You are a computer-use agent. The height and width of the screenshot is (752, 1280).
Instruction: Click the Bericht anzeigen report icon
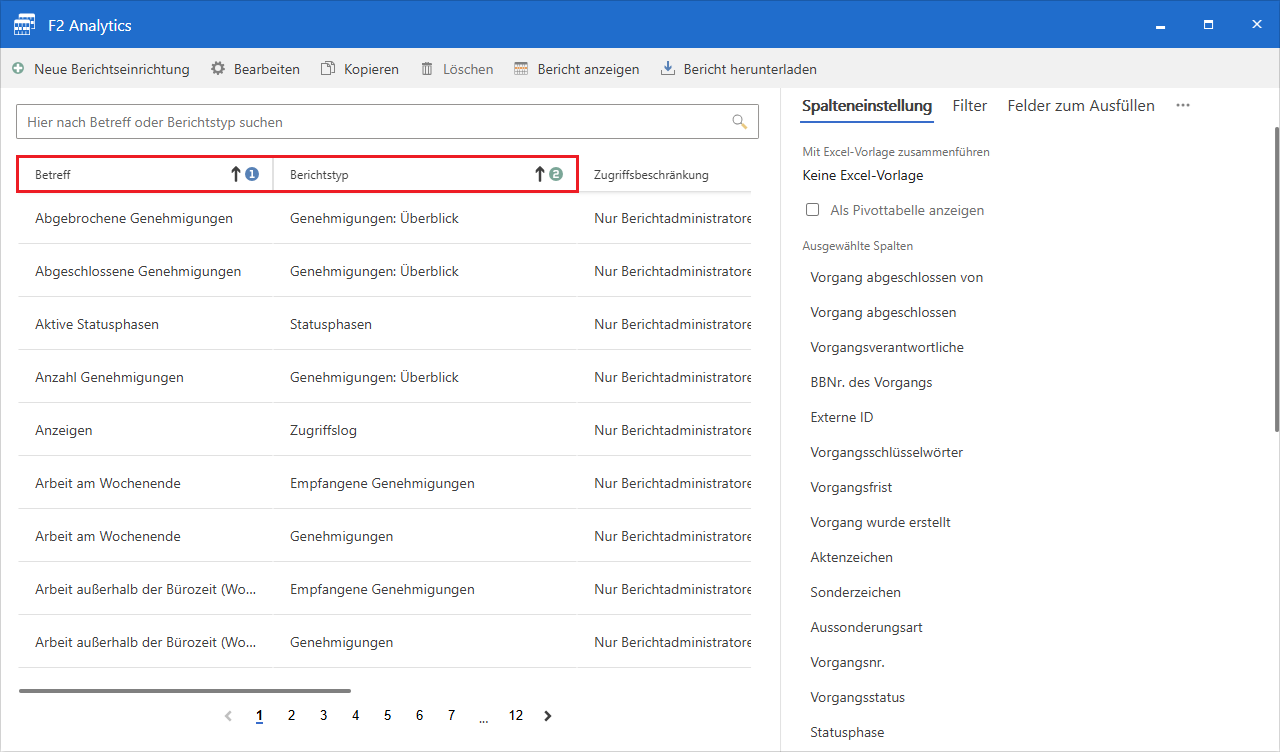[x=520, y=69]
